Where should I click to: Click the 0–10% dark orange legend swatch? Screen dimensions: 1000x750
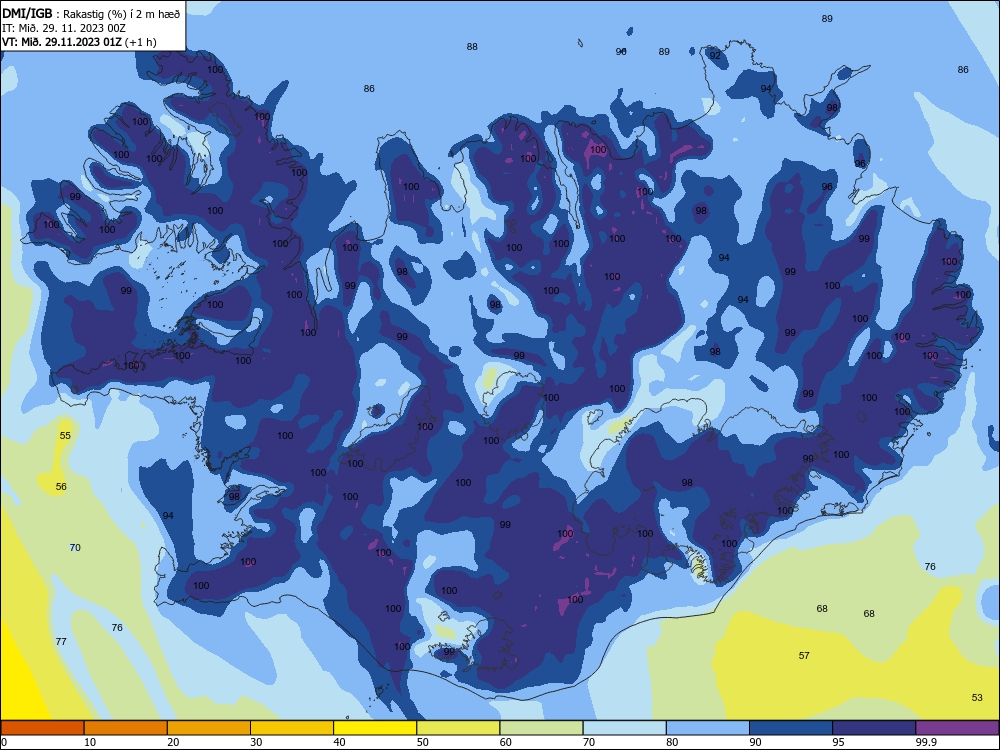(42, 728)
